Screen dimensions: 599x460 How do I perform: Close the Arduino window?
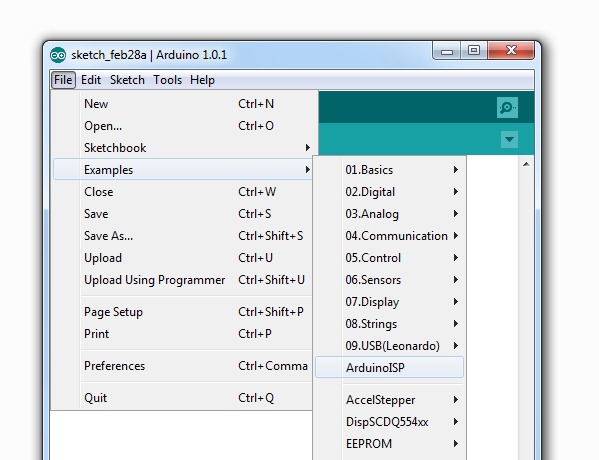tap(511, 51)
